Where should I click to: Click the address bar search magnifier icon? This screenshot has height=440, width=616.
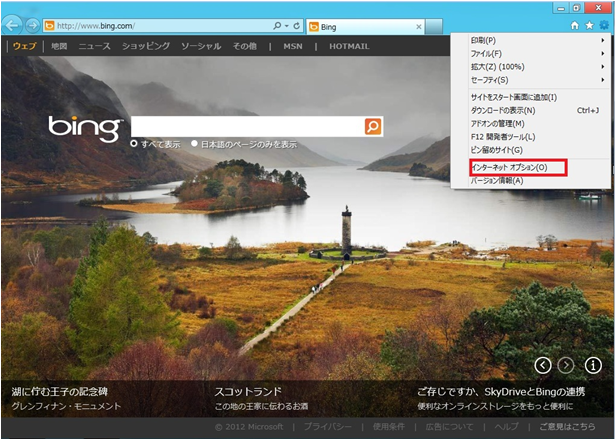pyautogui.click(x=277, y=26)
